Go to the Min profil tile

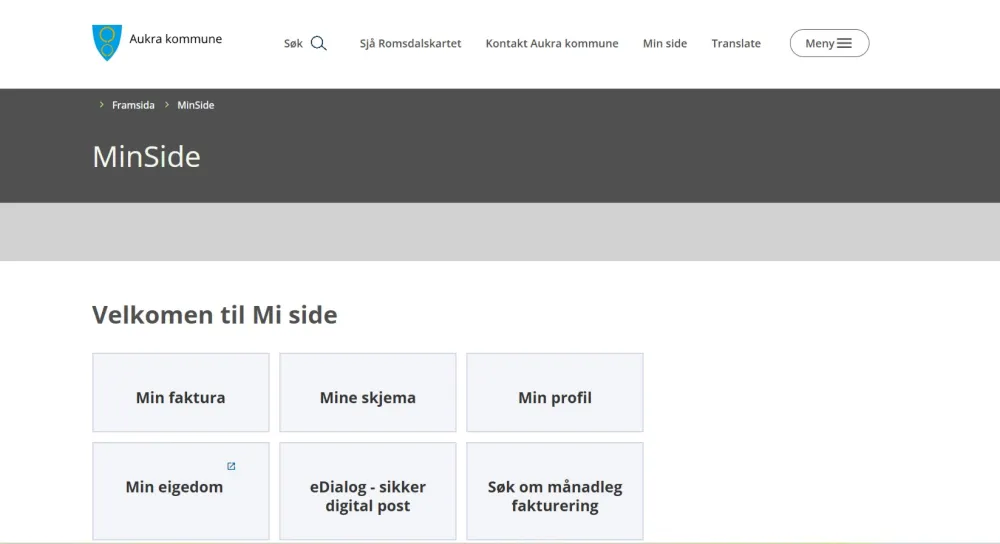555,397
